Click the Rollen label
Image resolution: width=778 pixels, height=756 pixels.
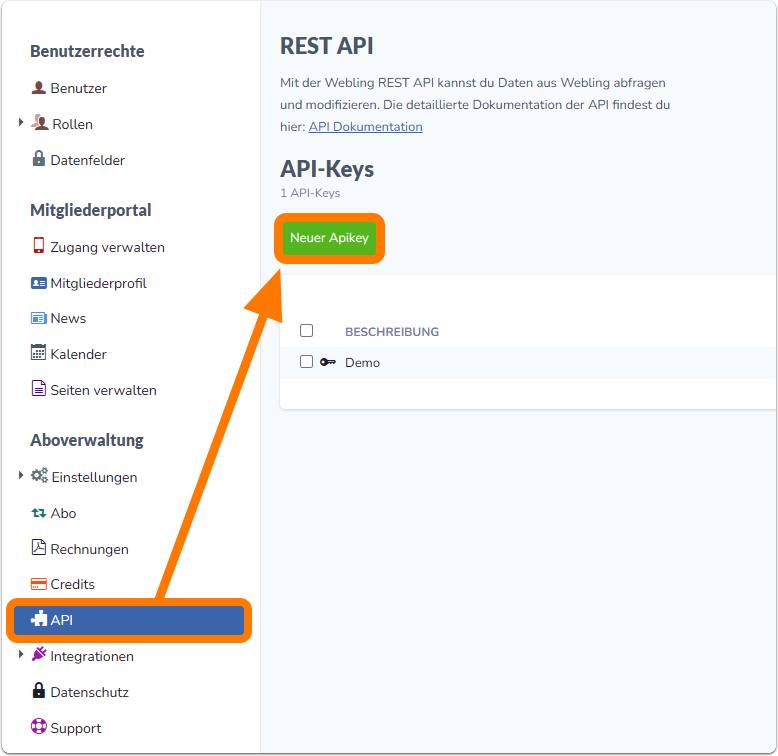pyautogui.click(x=72, y=124)
